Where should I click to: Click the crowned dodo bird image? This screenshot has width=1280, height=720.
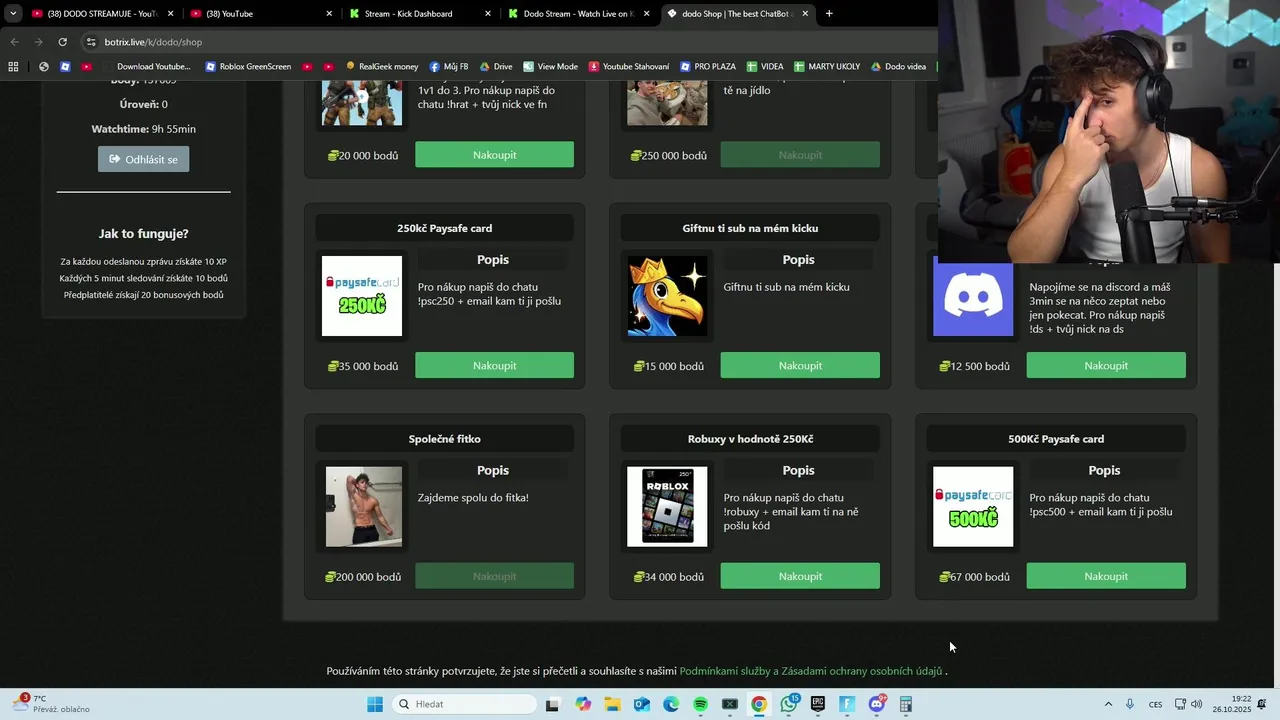coord(667,296)
